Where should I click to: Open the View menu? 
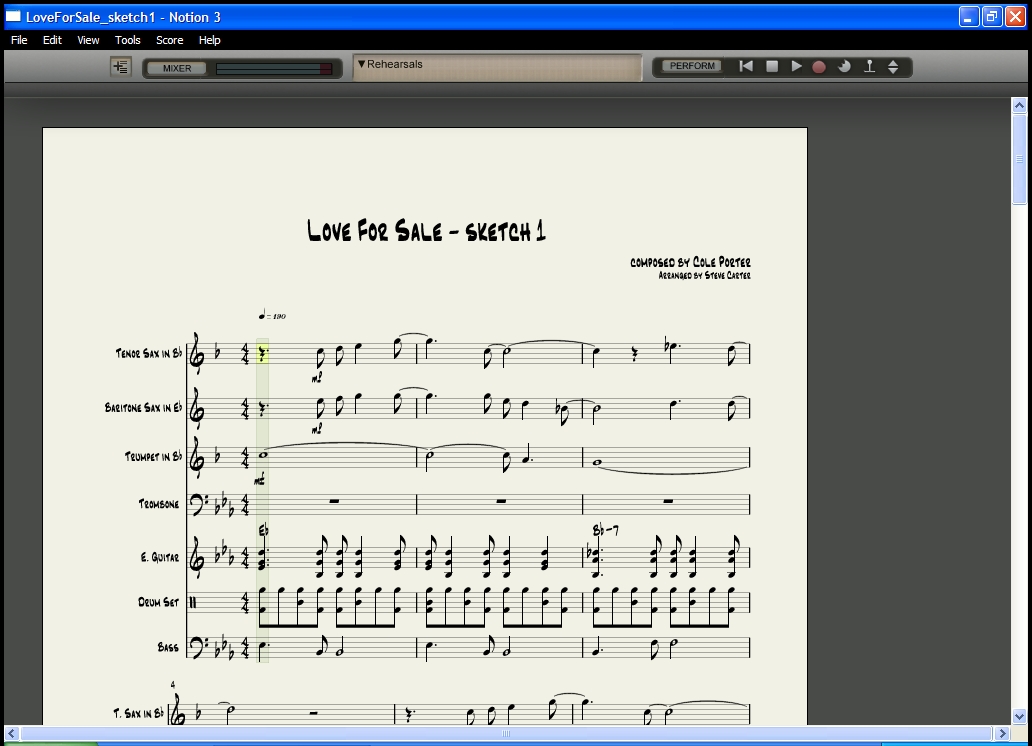88,40
